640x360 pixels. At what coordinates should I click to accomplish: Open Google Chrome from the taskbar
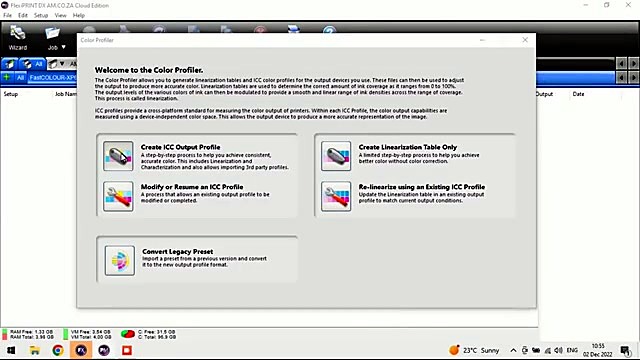click(58, 350)
